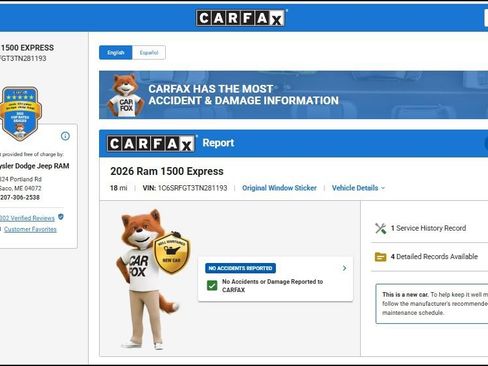Image resolution: width=488 pixels, height=366 pixels.
Task: Click the Car Fox mascot in the accident banner
Action: tap(125, 95)
